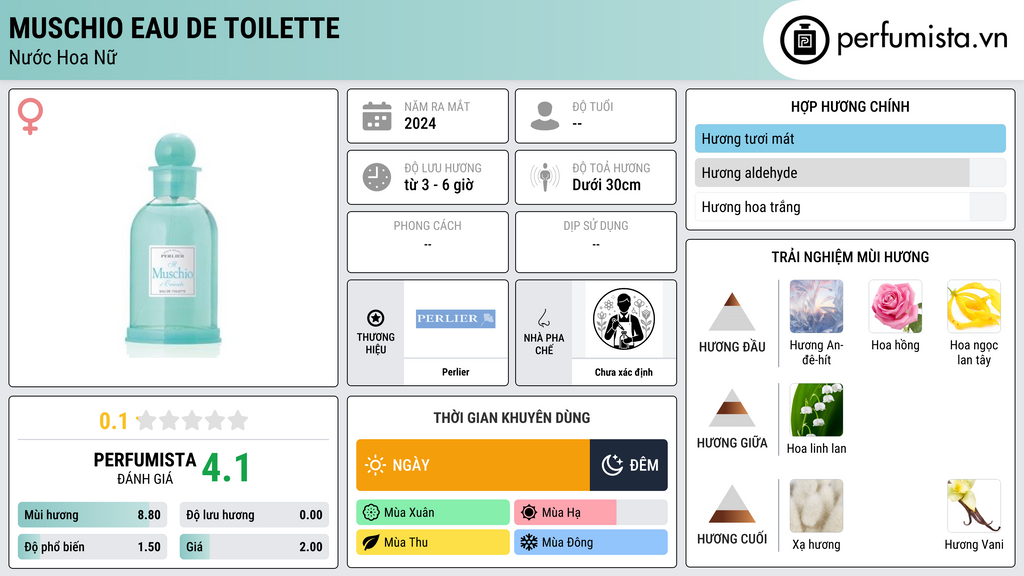Click the Mùi hương 8.80 rating bar
The height and width of the screenshot is (576, 1024).
[x=93, y=515]
